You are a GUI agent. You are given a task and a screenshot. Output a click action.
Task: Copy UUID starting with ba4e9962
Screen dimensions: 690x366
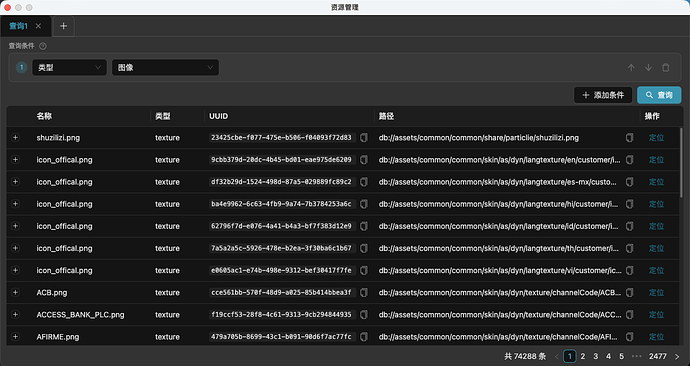coord(364,204)
